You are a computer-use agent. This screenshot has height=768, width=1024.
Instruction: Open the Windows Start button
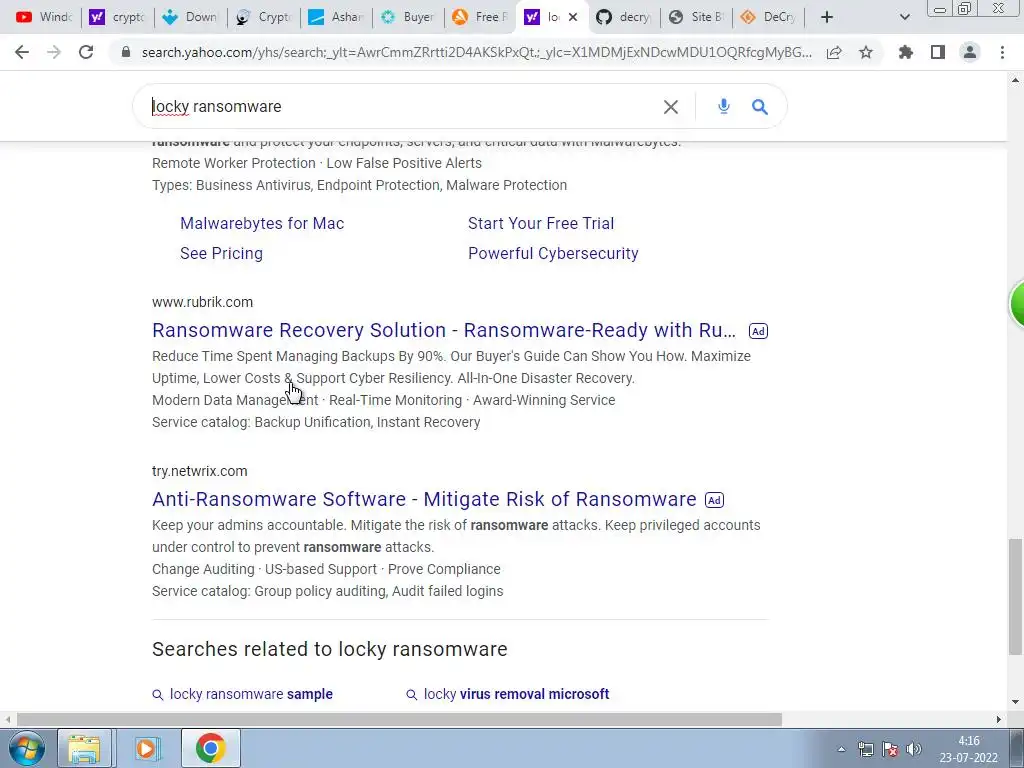coord(26,748)
